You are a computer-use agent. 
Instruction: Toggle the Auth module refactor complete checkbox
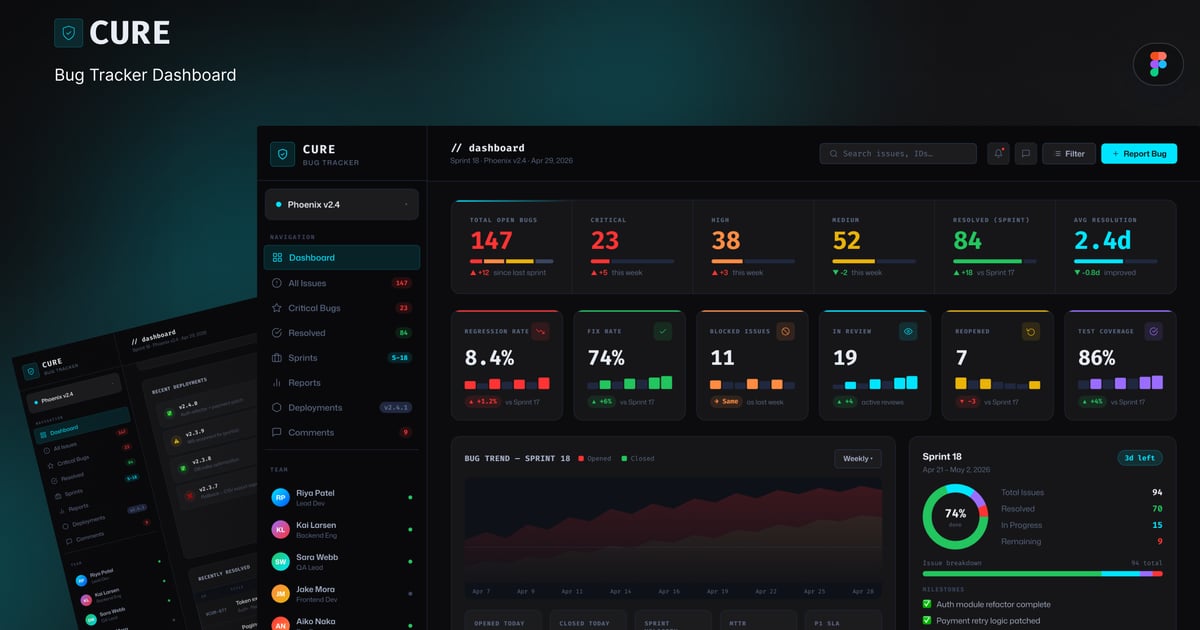pos(926,604)
